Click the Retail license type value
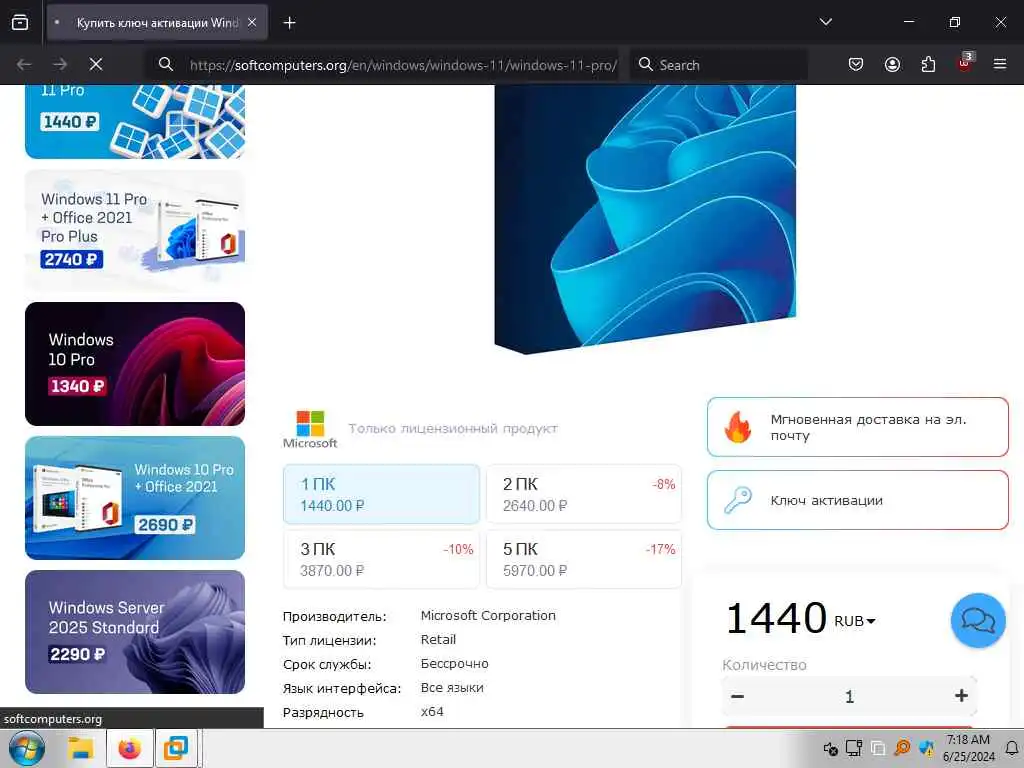The width and height of the screenshot is (1024, 768). coord(438,640)
